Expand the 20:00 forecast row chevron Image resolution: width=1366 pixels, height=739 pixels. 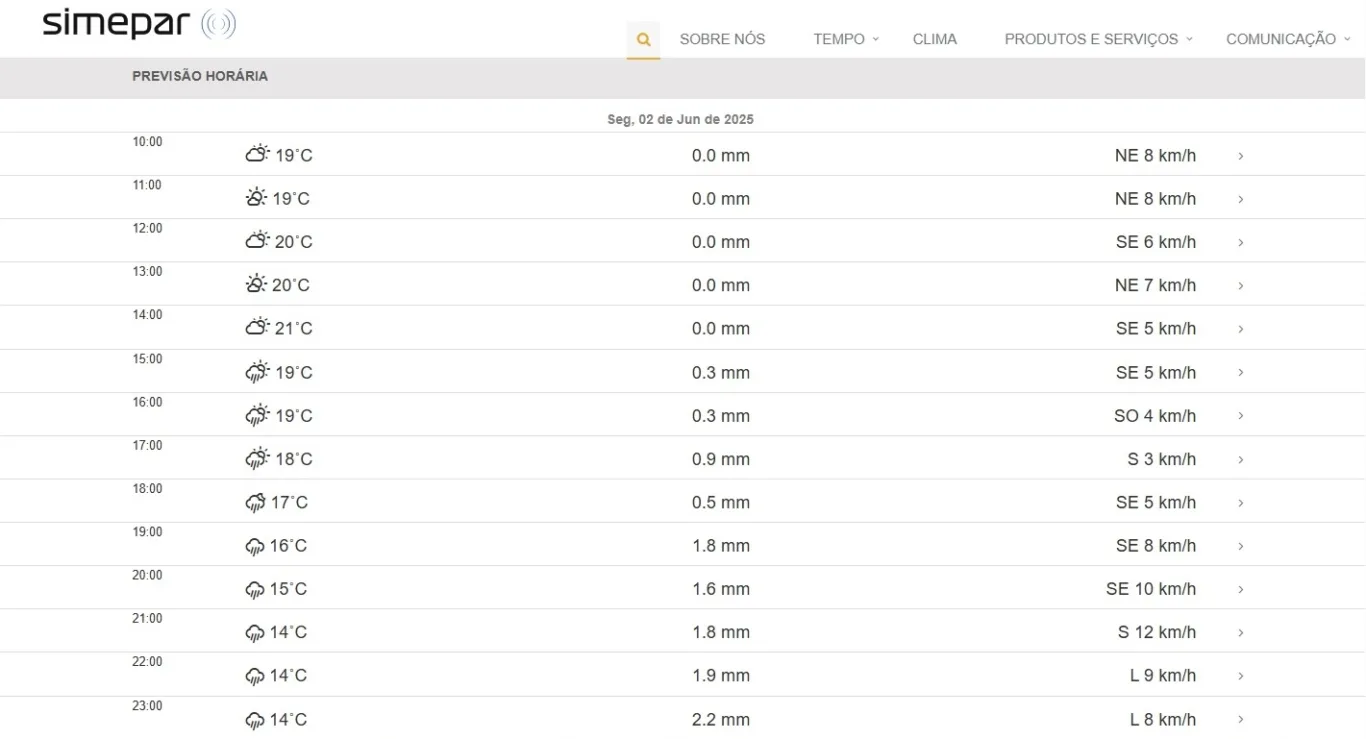(x=1240, y=589)
